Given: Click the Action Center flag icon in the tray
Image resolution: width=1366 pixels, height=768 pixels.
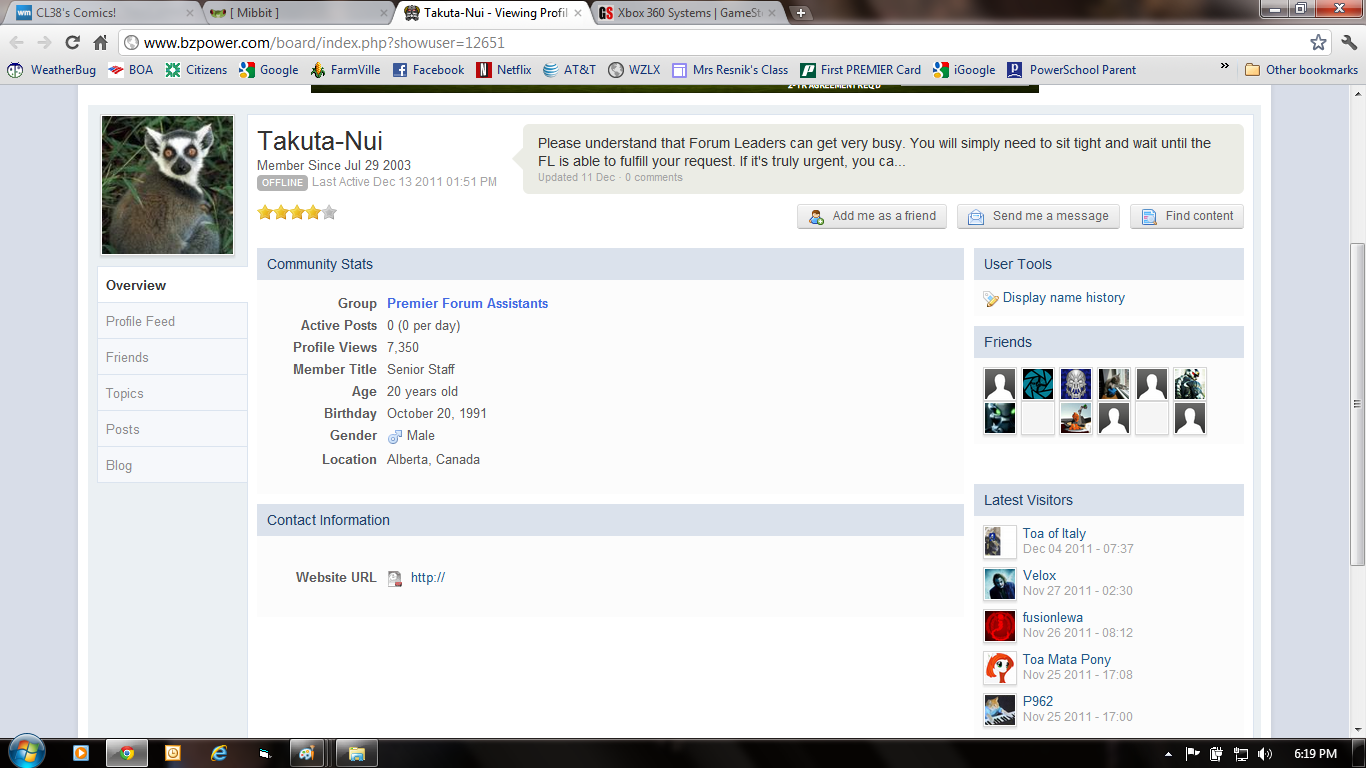Looking at the screenshot, I should click(1192, 753).
